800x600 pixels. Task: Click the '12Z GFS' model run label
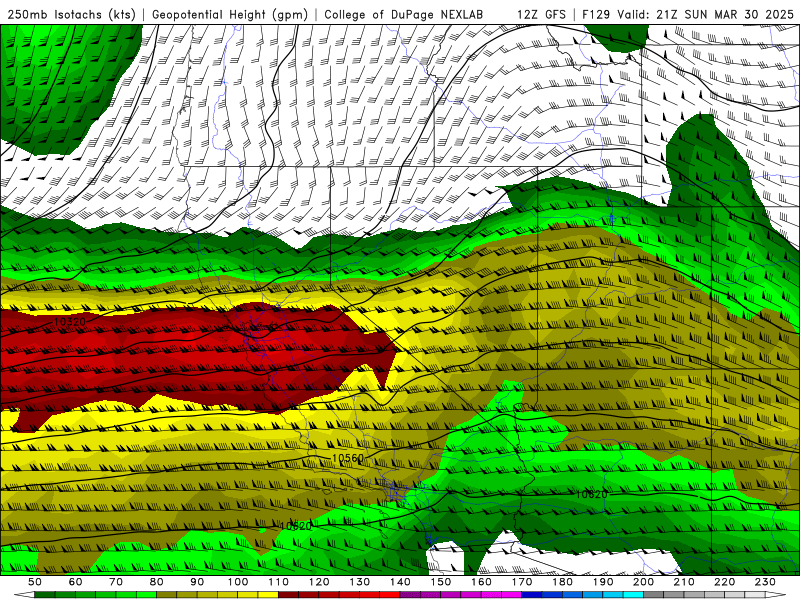tap(541, 14)
